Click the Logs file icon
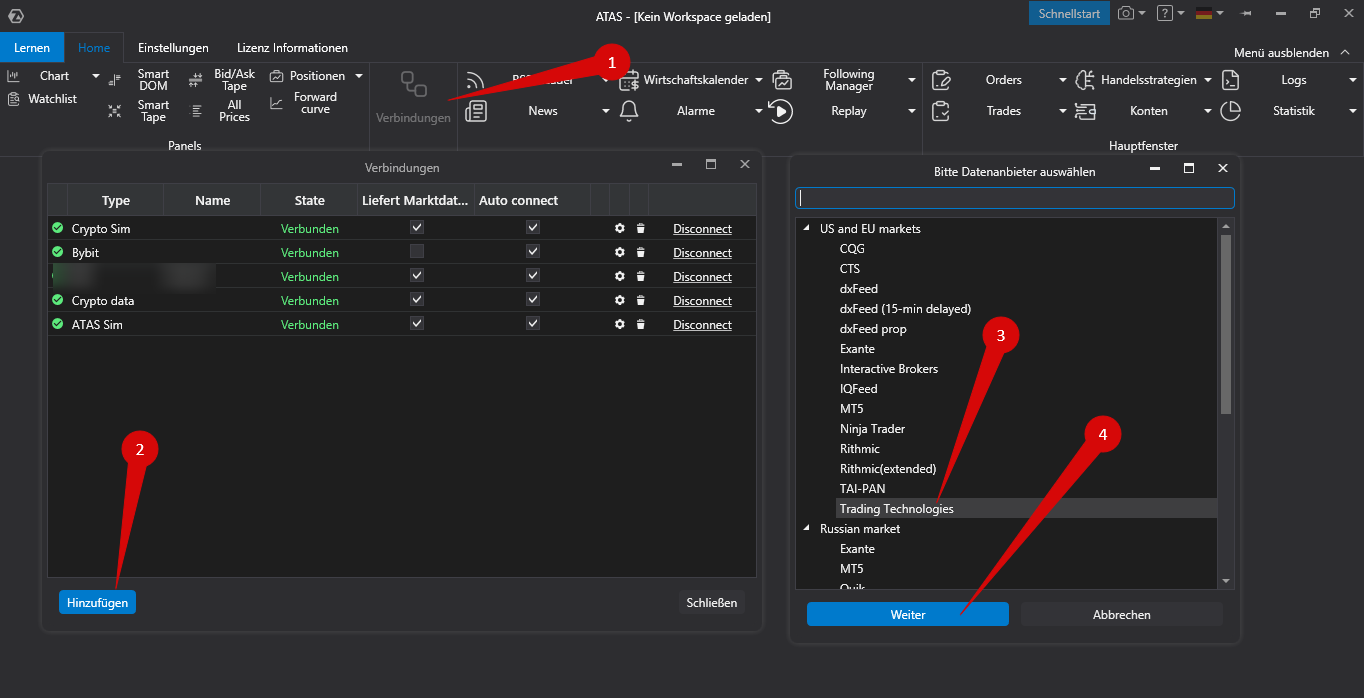 1231,80
